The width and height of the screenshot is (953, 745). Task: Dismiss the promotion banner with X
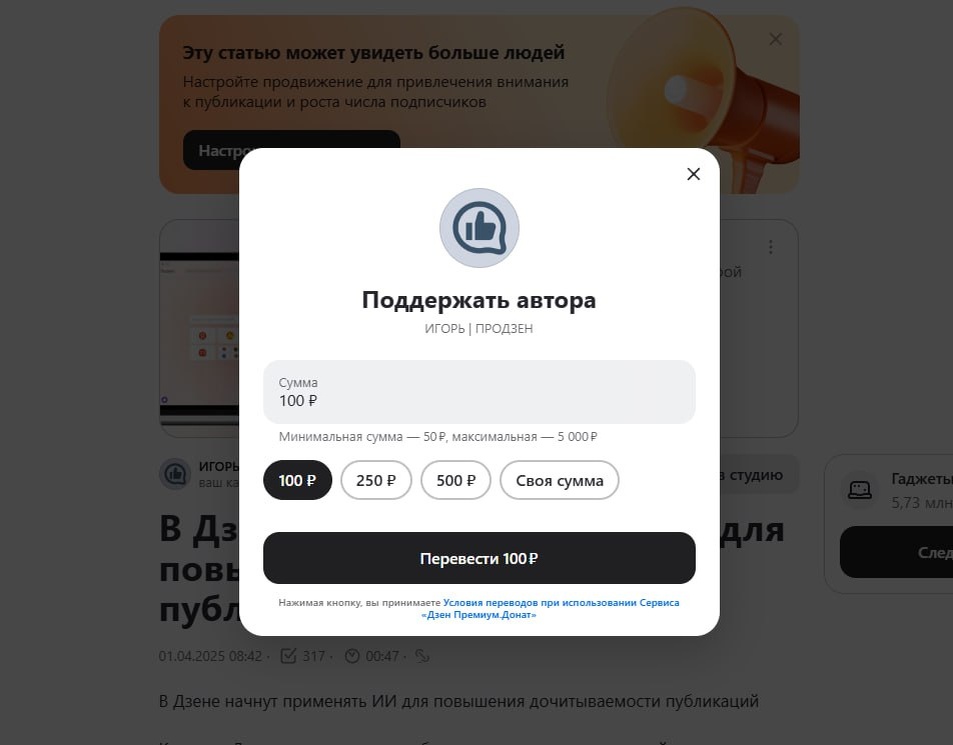tap(775, 39)
